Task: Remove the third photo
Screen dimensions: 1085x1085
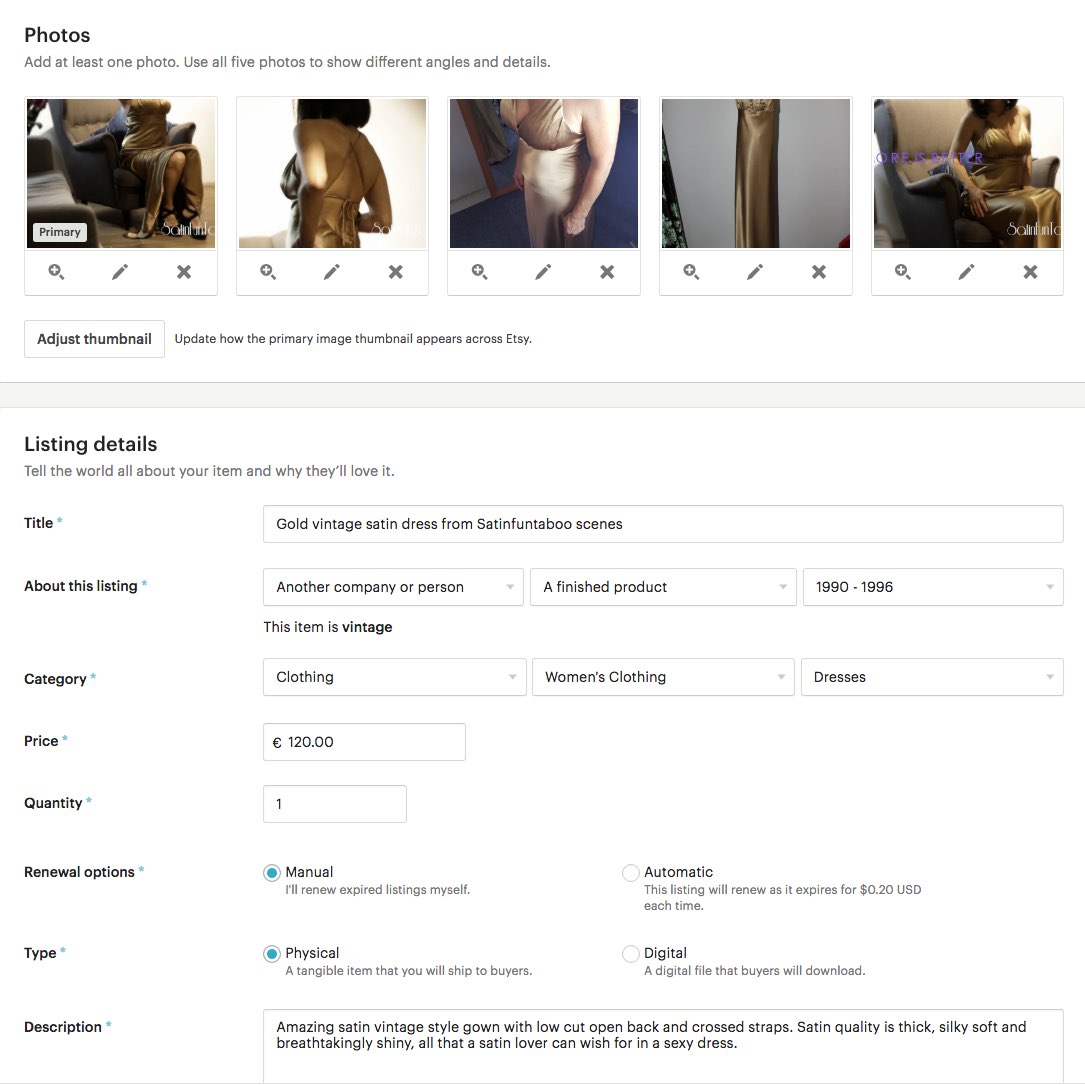Action: point(607,272)
